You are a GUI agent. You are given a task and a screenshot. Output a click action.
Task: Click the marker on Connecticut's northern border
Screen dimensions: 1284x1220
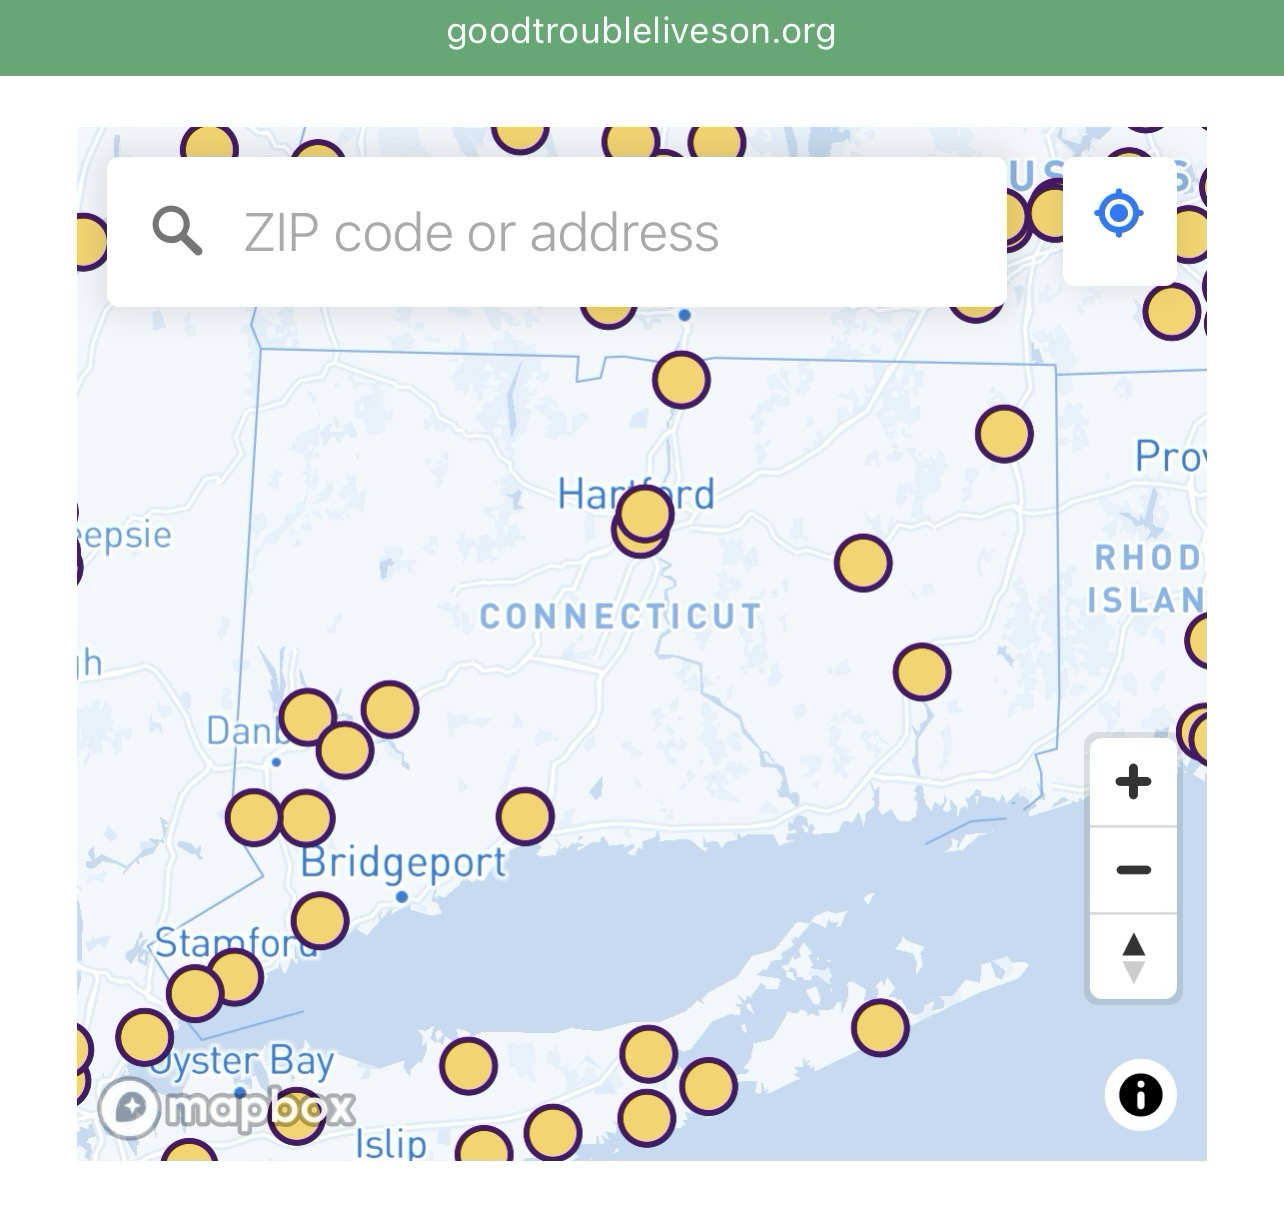click(682, 380)
